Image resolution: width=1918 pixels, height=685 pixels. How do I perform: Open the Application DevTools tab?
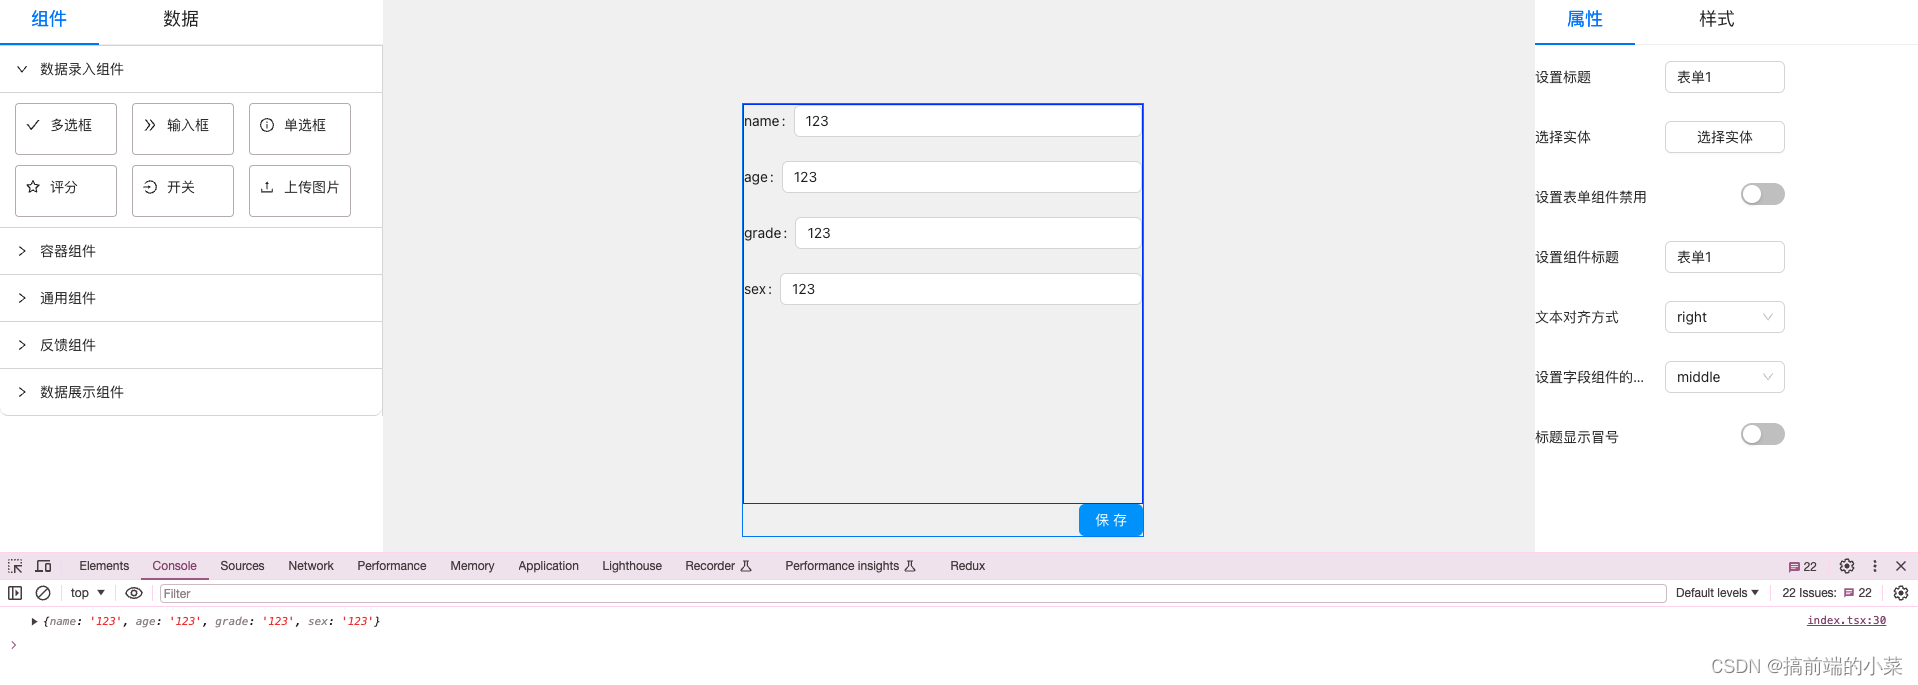[548, 566]
